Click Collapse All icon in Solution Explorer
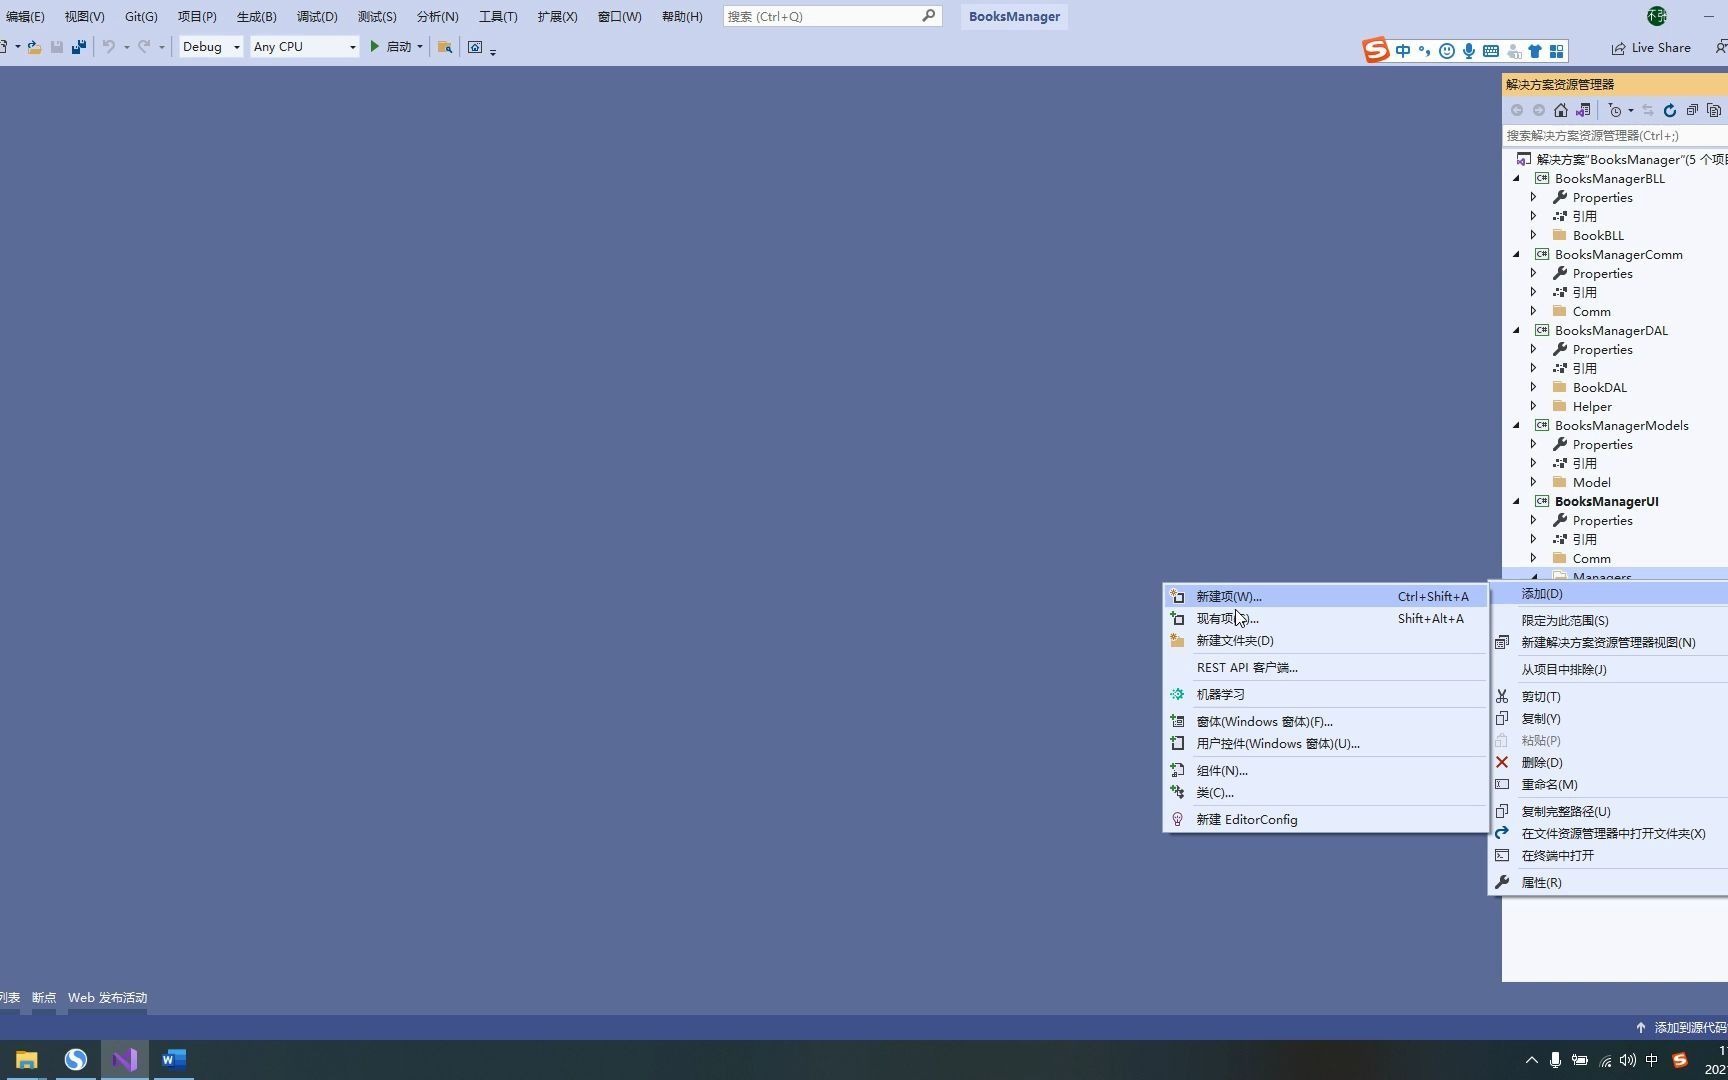 click(x=1692, y=110)
